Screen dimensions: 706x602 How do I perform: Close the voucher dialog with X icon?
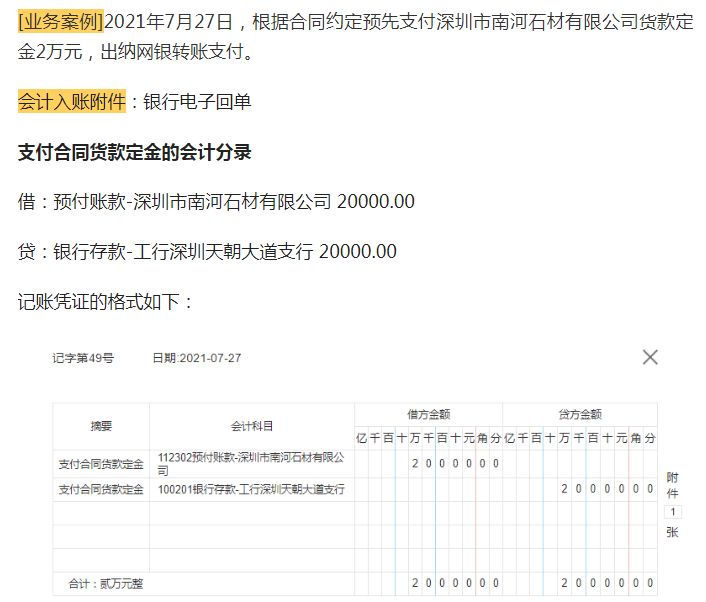[650, 358]
